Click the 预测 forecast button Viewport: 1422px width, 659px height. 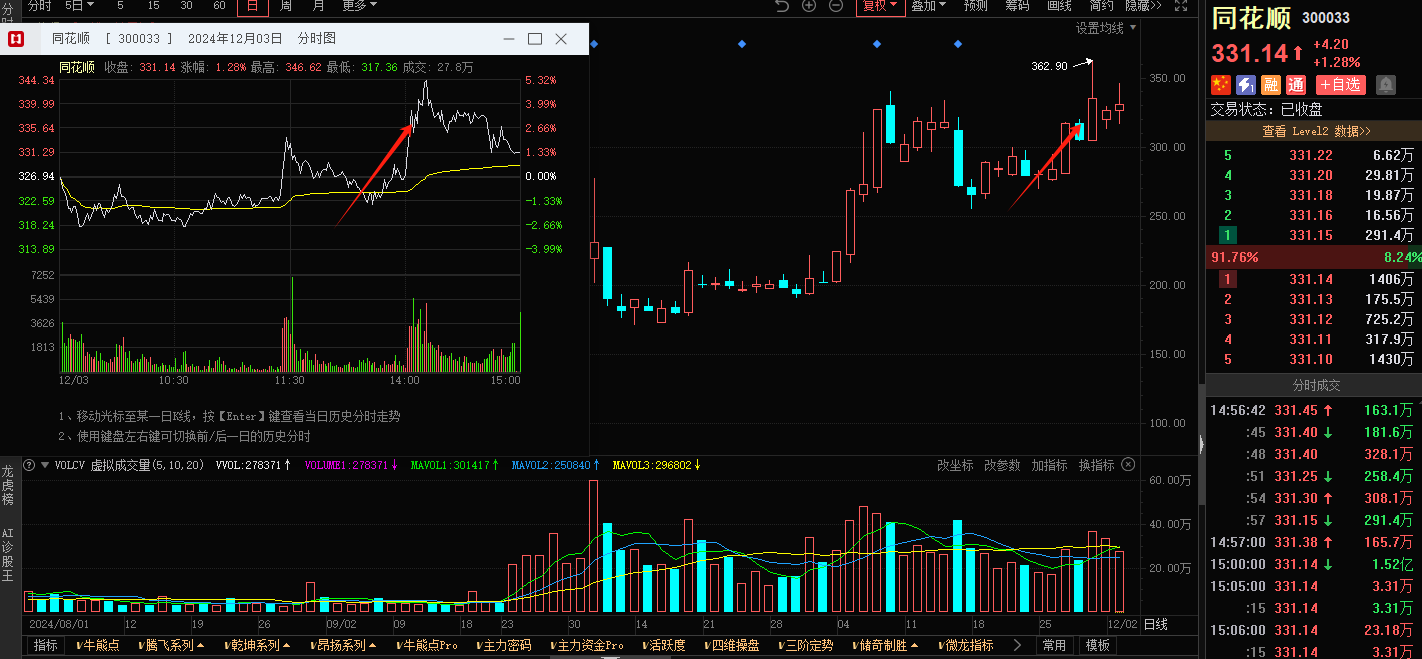[975, 6]
